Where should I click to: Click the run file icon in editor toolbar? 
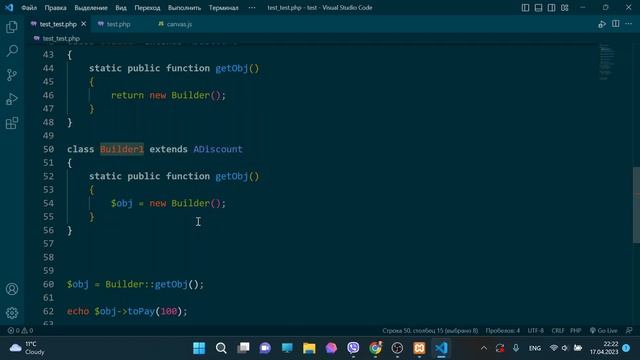[x=602, y=24]
